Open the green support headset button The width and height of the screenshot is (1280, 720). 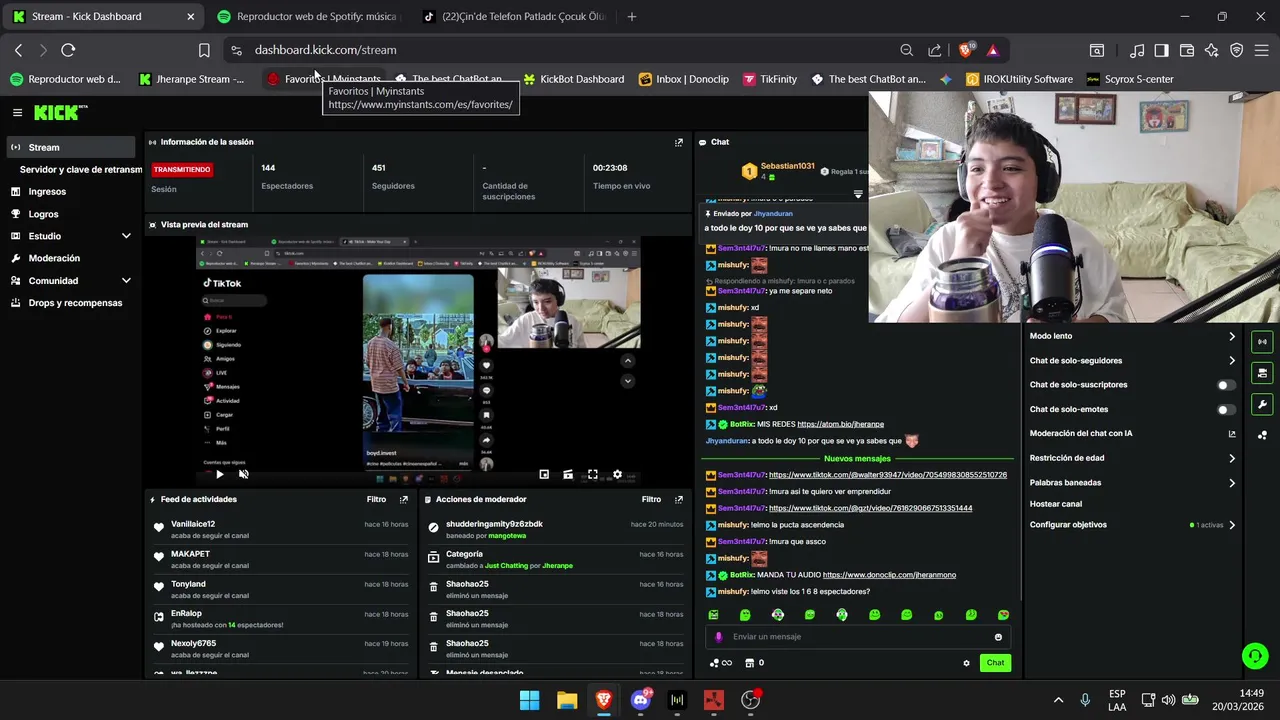click(1254, 656)
